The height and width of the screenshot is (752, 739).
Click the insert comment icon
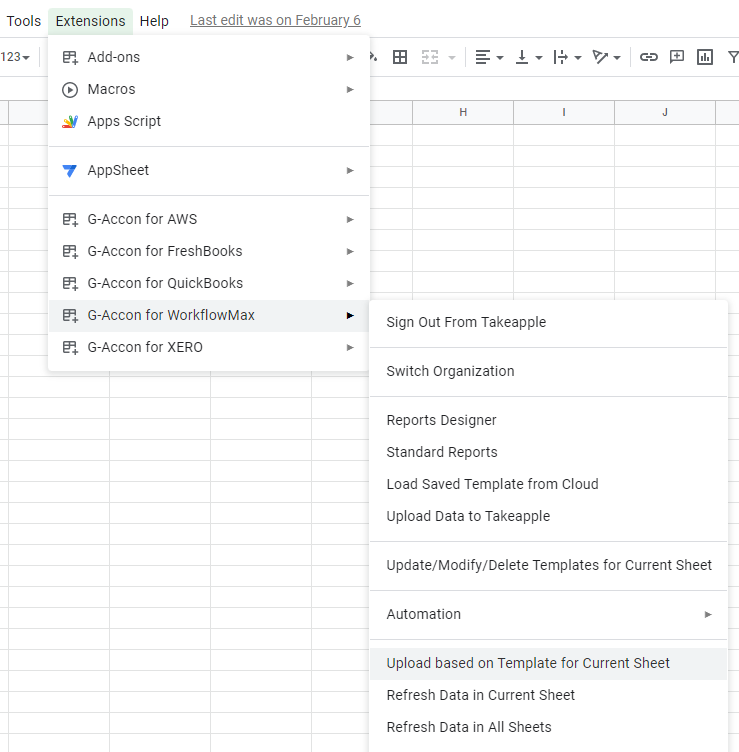(x=677, y=57)
